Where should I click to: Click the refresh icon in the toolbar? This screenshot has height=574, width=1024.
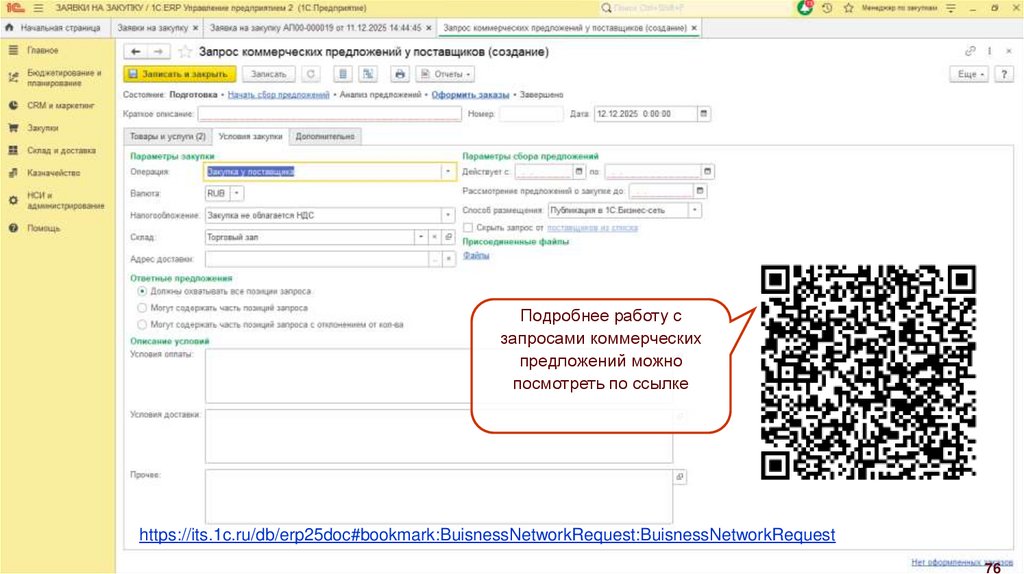(x=311, y=74)
